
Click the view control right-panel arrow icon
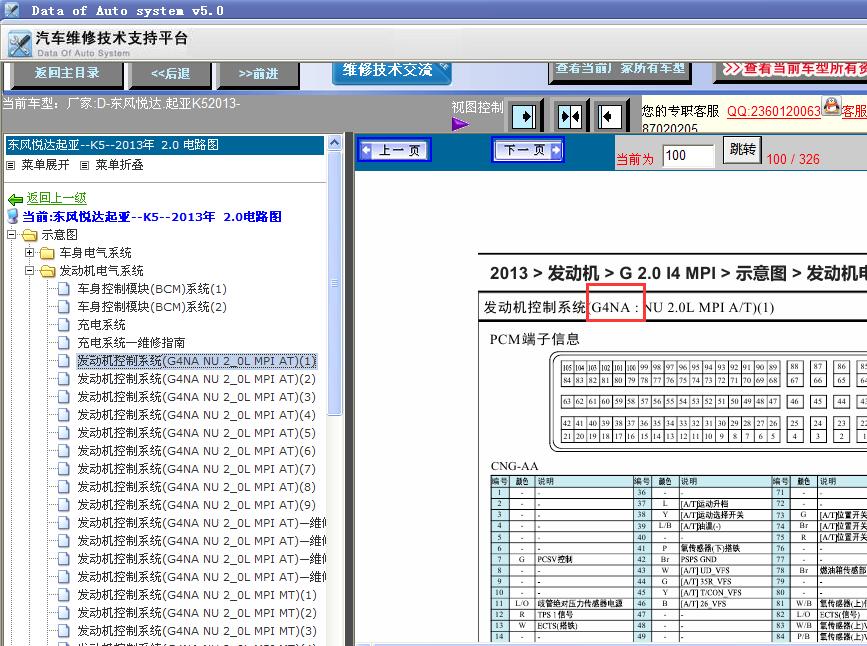610,117
